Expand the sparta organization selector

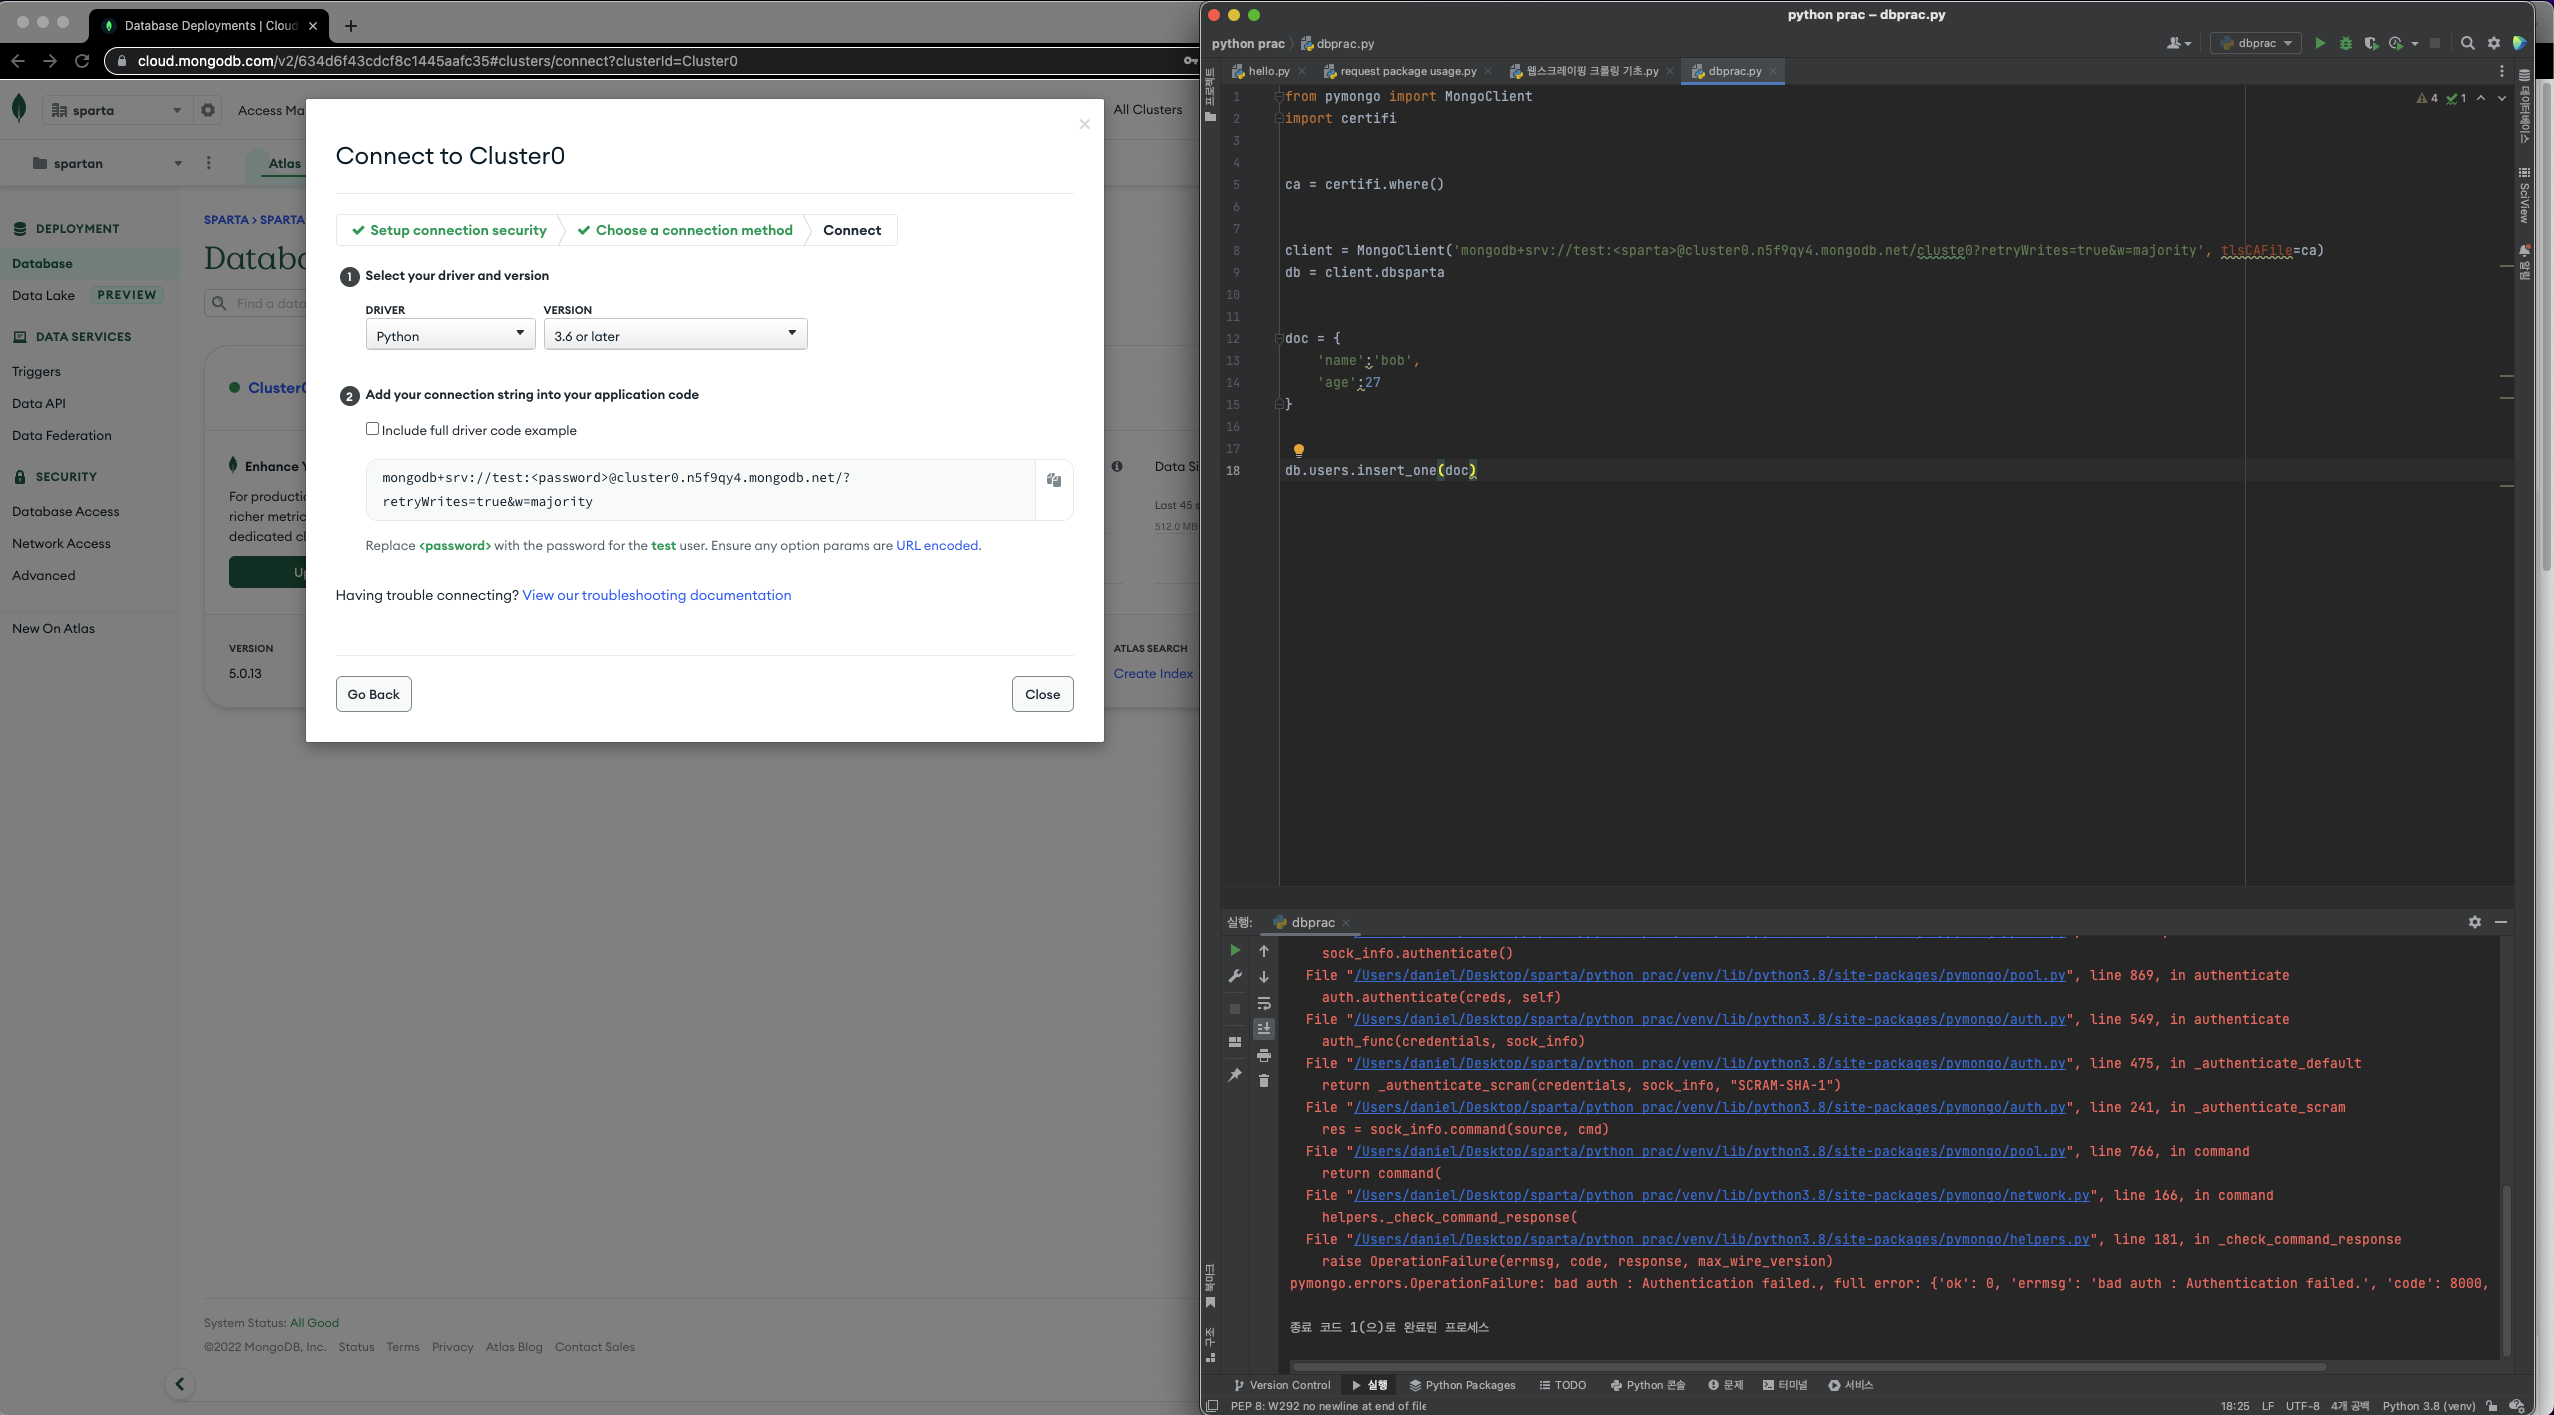coord(117,110)
